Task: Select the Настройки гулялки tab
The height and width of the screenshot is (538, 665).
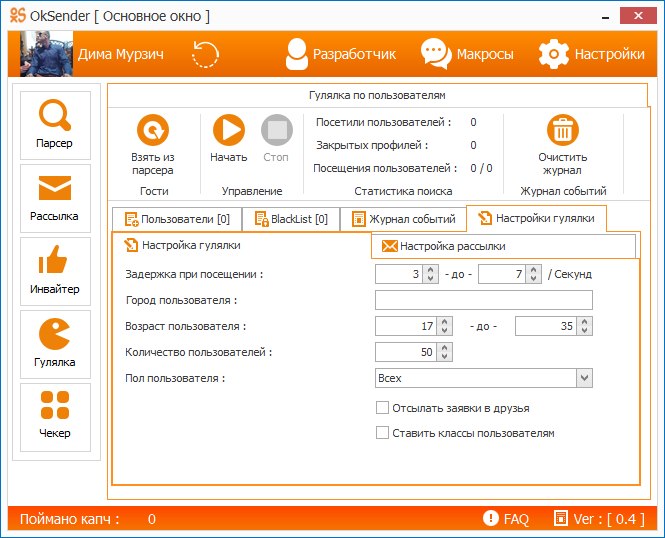Action: [x=536, y=218]
